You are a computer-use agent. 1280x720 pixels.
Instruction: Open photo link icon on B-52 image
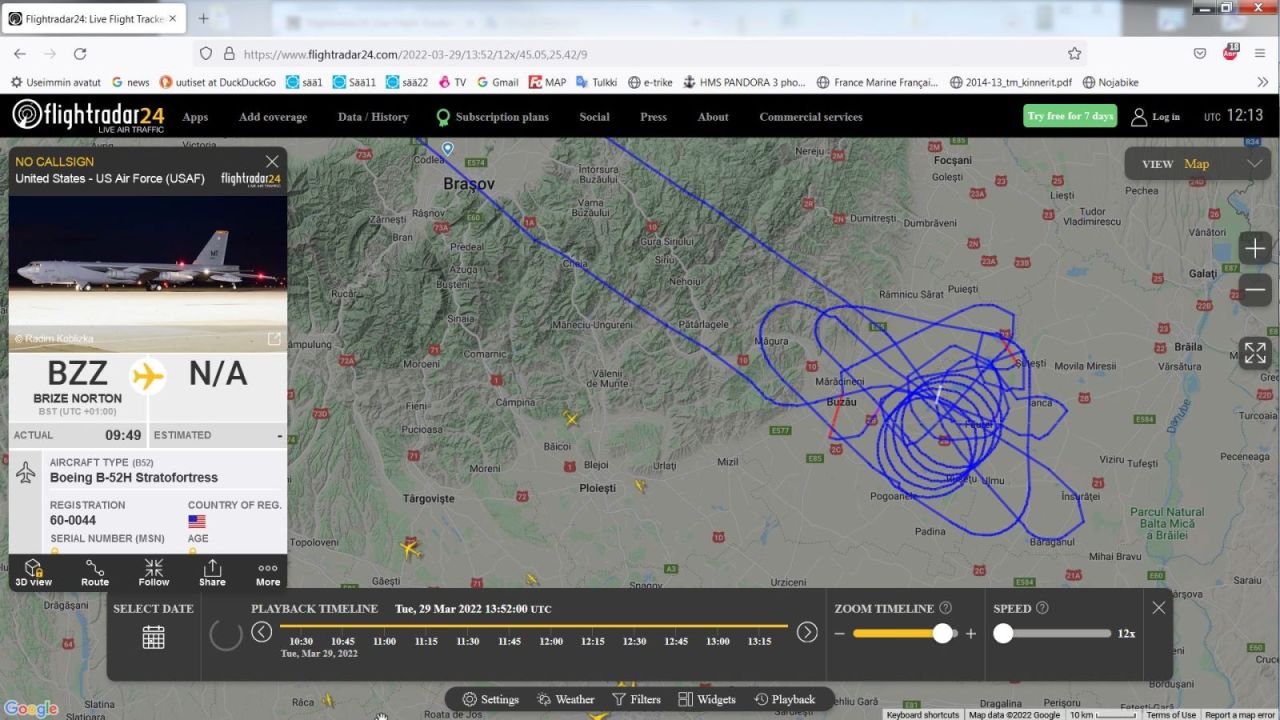click(274, 339)
